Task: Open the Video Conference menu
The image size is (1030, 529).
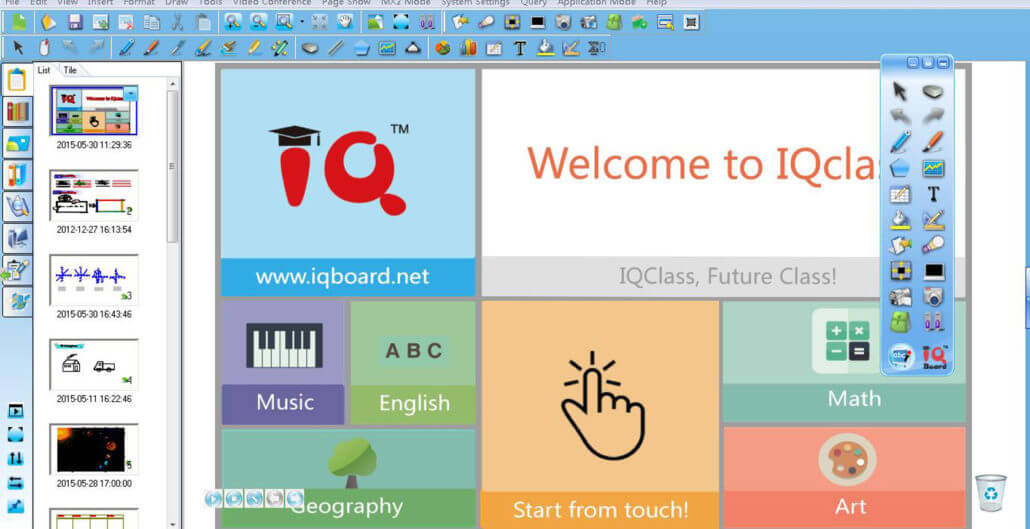Action: 271,3
